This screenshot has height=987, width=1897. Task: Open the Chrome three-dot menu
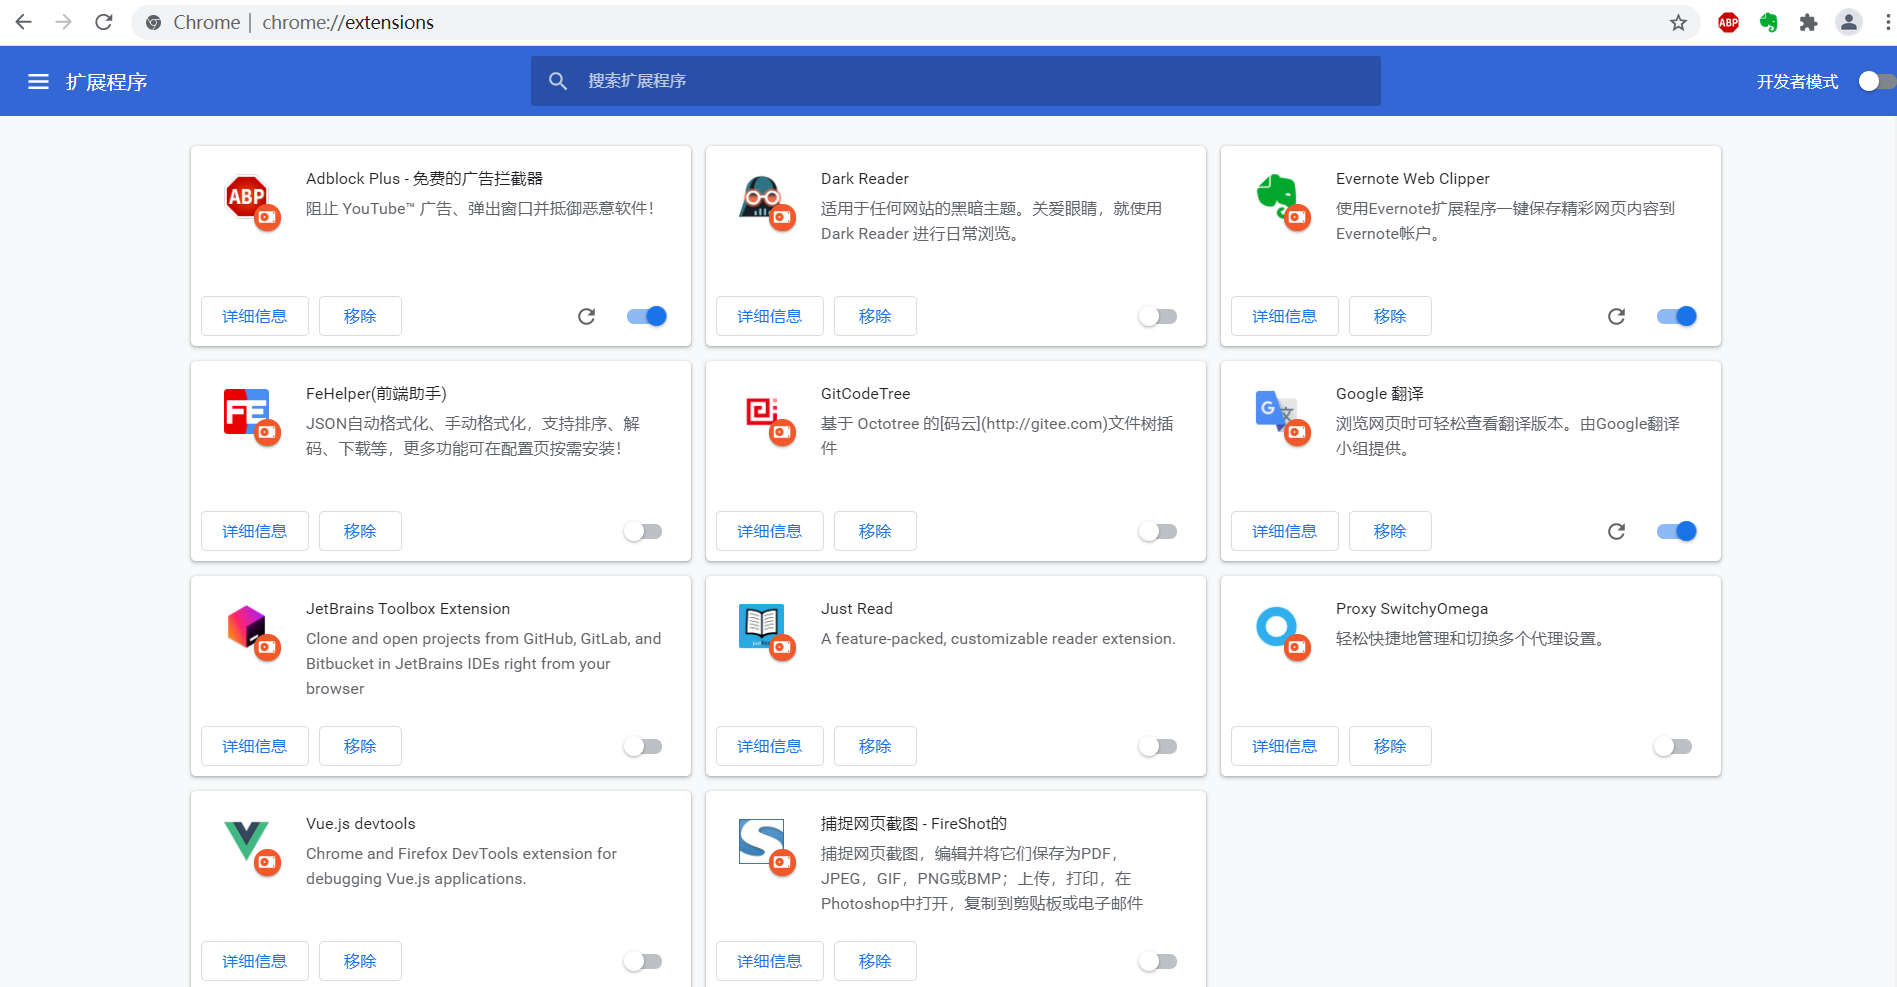(x=1887, y=22)
